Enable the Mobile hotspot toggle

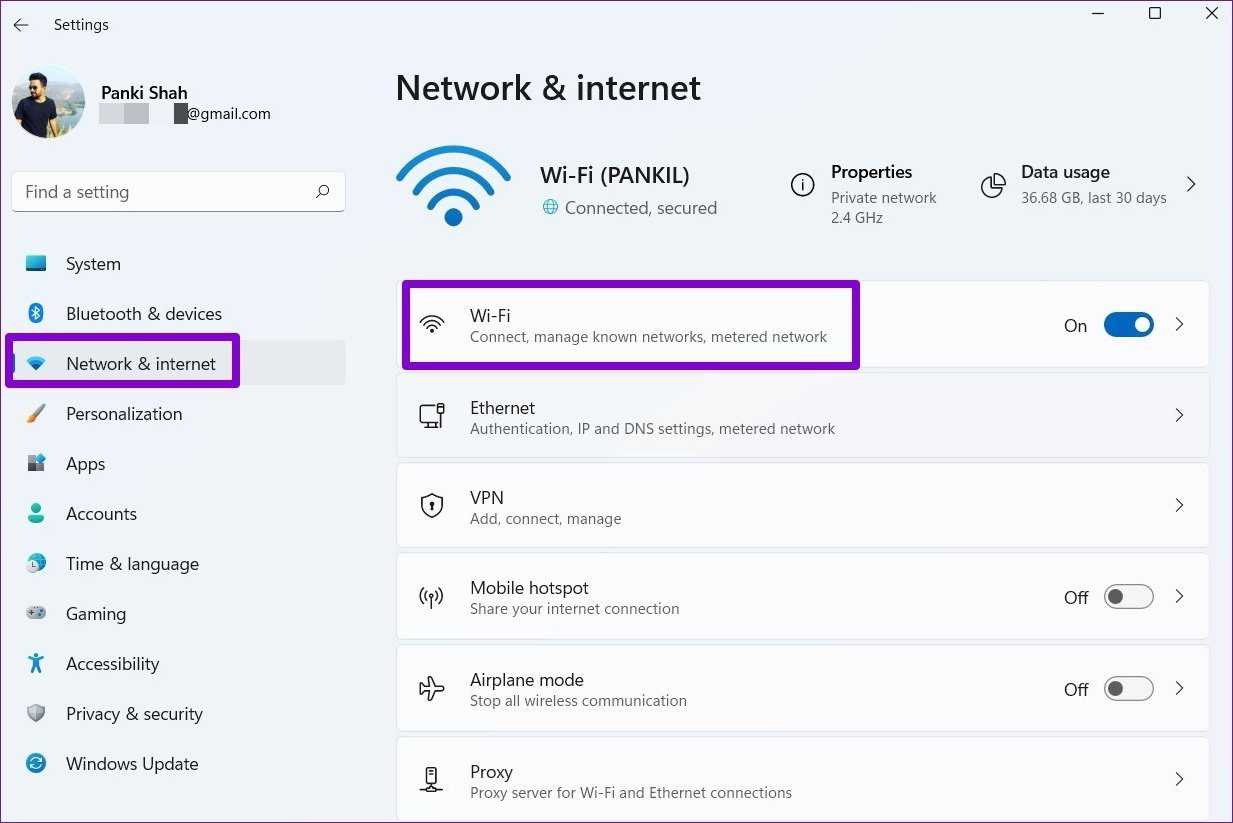click(1128, 597)
